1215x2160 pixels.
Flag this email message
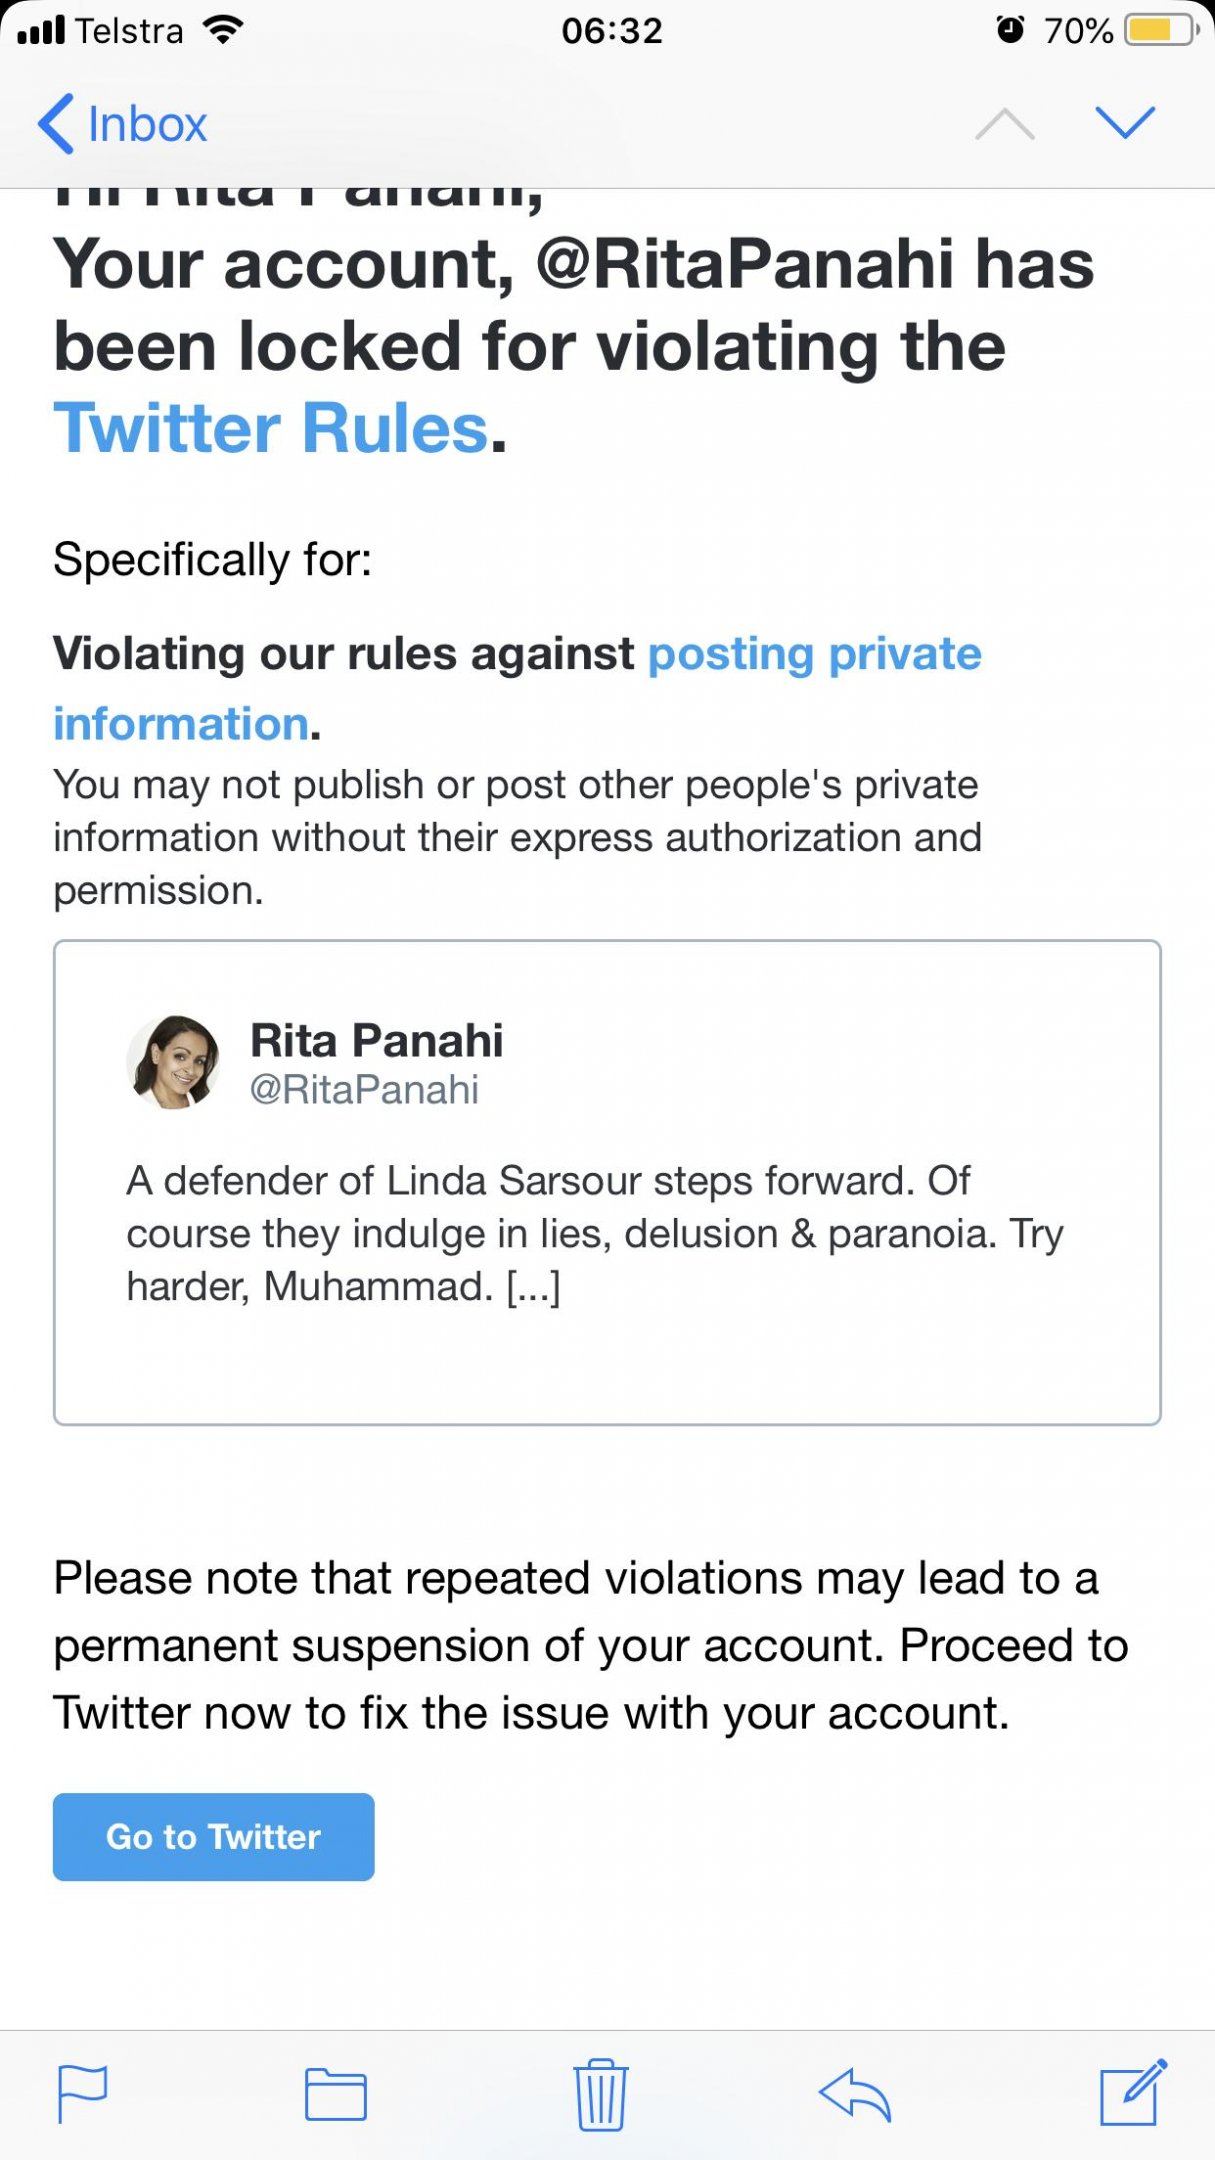[82, 2094]
